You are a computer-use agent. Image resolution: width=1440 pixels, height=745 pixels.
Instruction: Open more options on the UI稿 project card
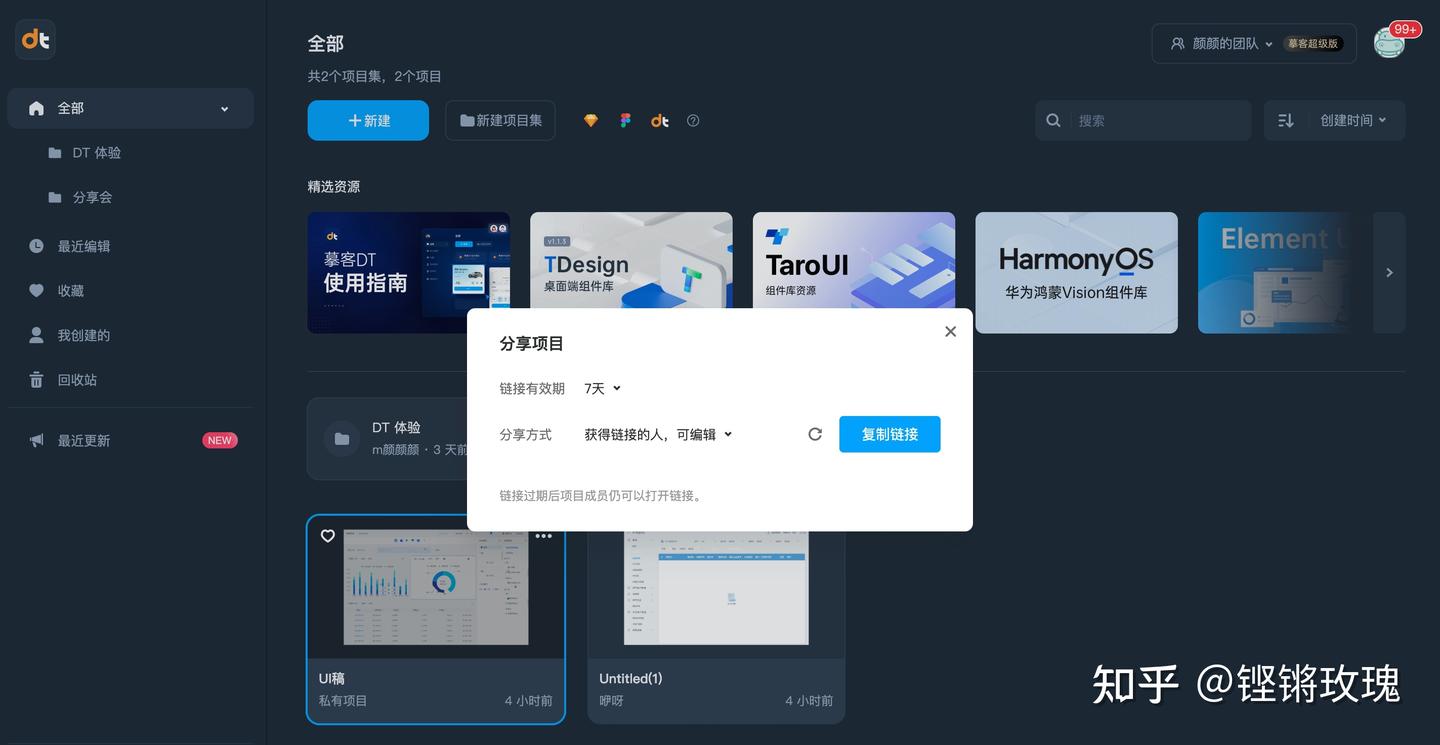543,535
